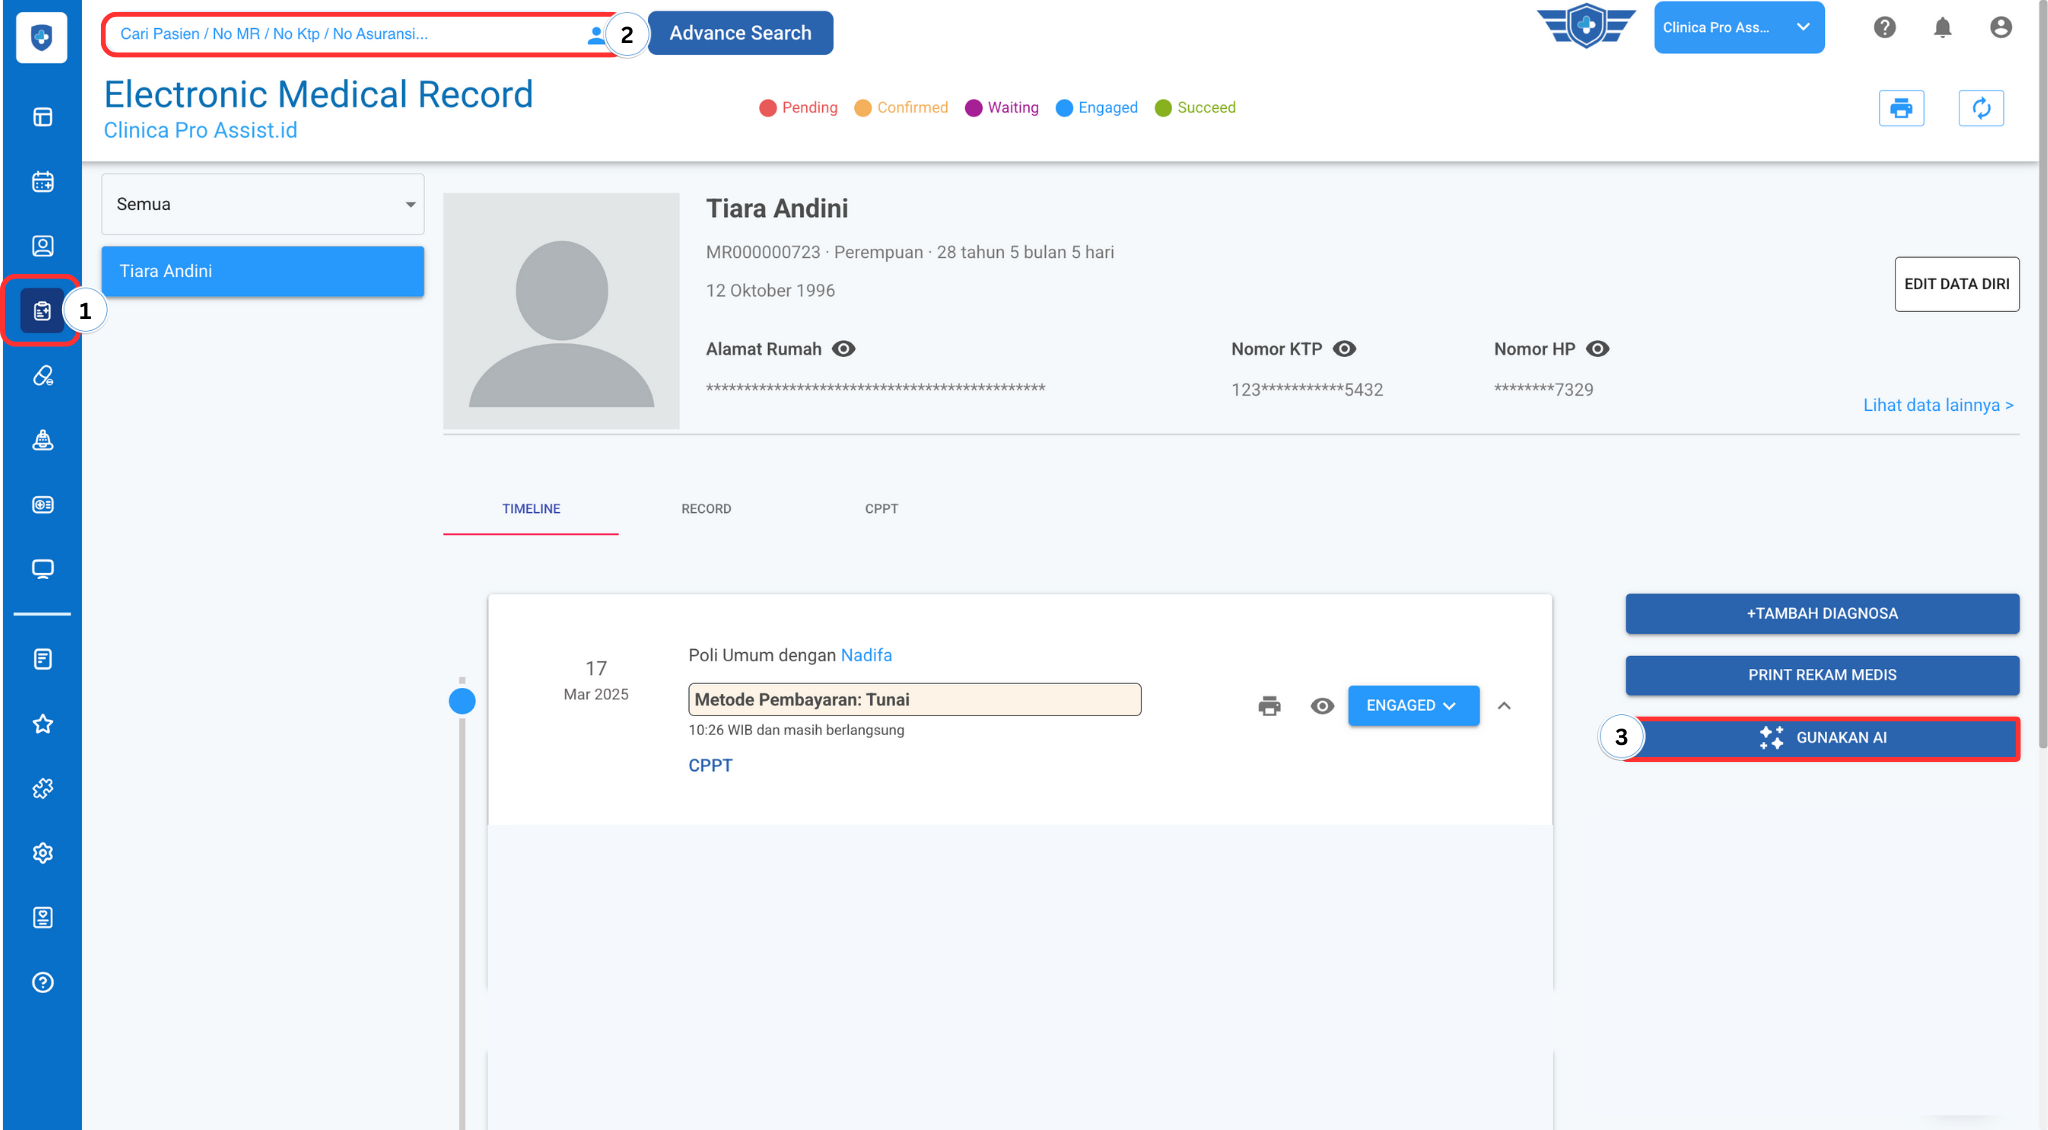
Task: Click the help question mark icon
Action: pyautogui.click(x=1884, y=28)
